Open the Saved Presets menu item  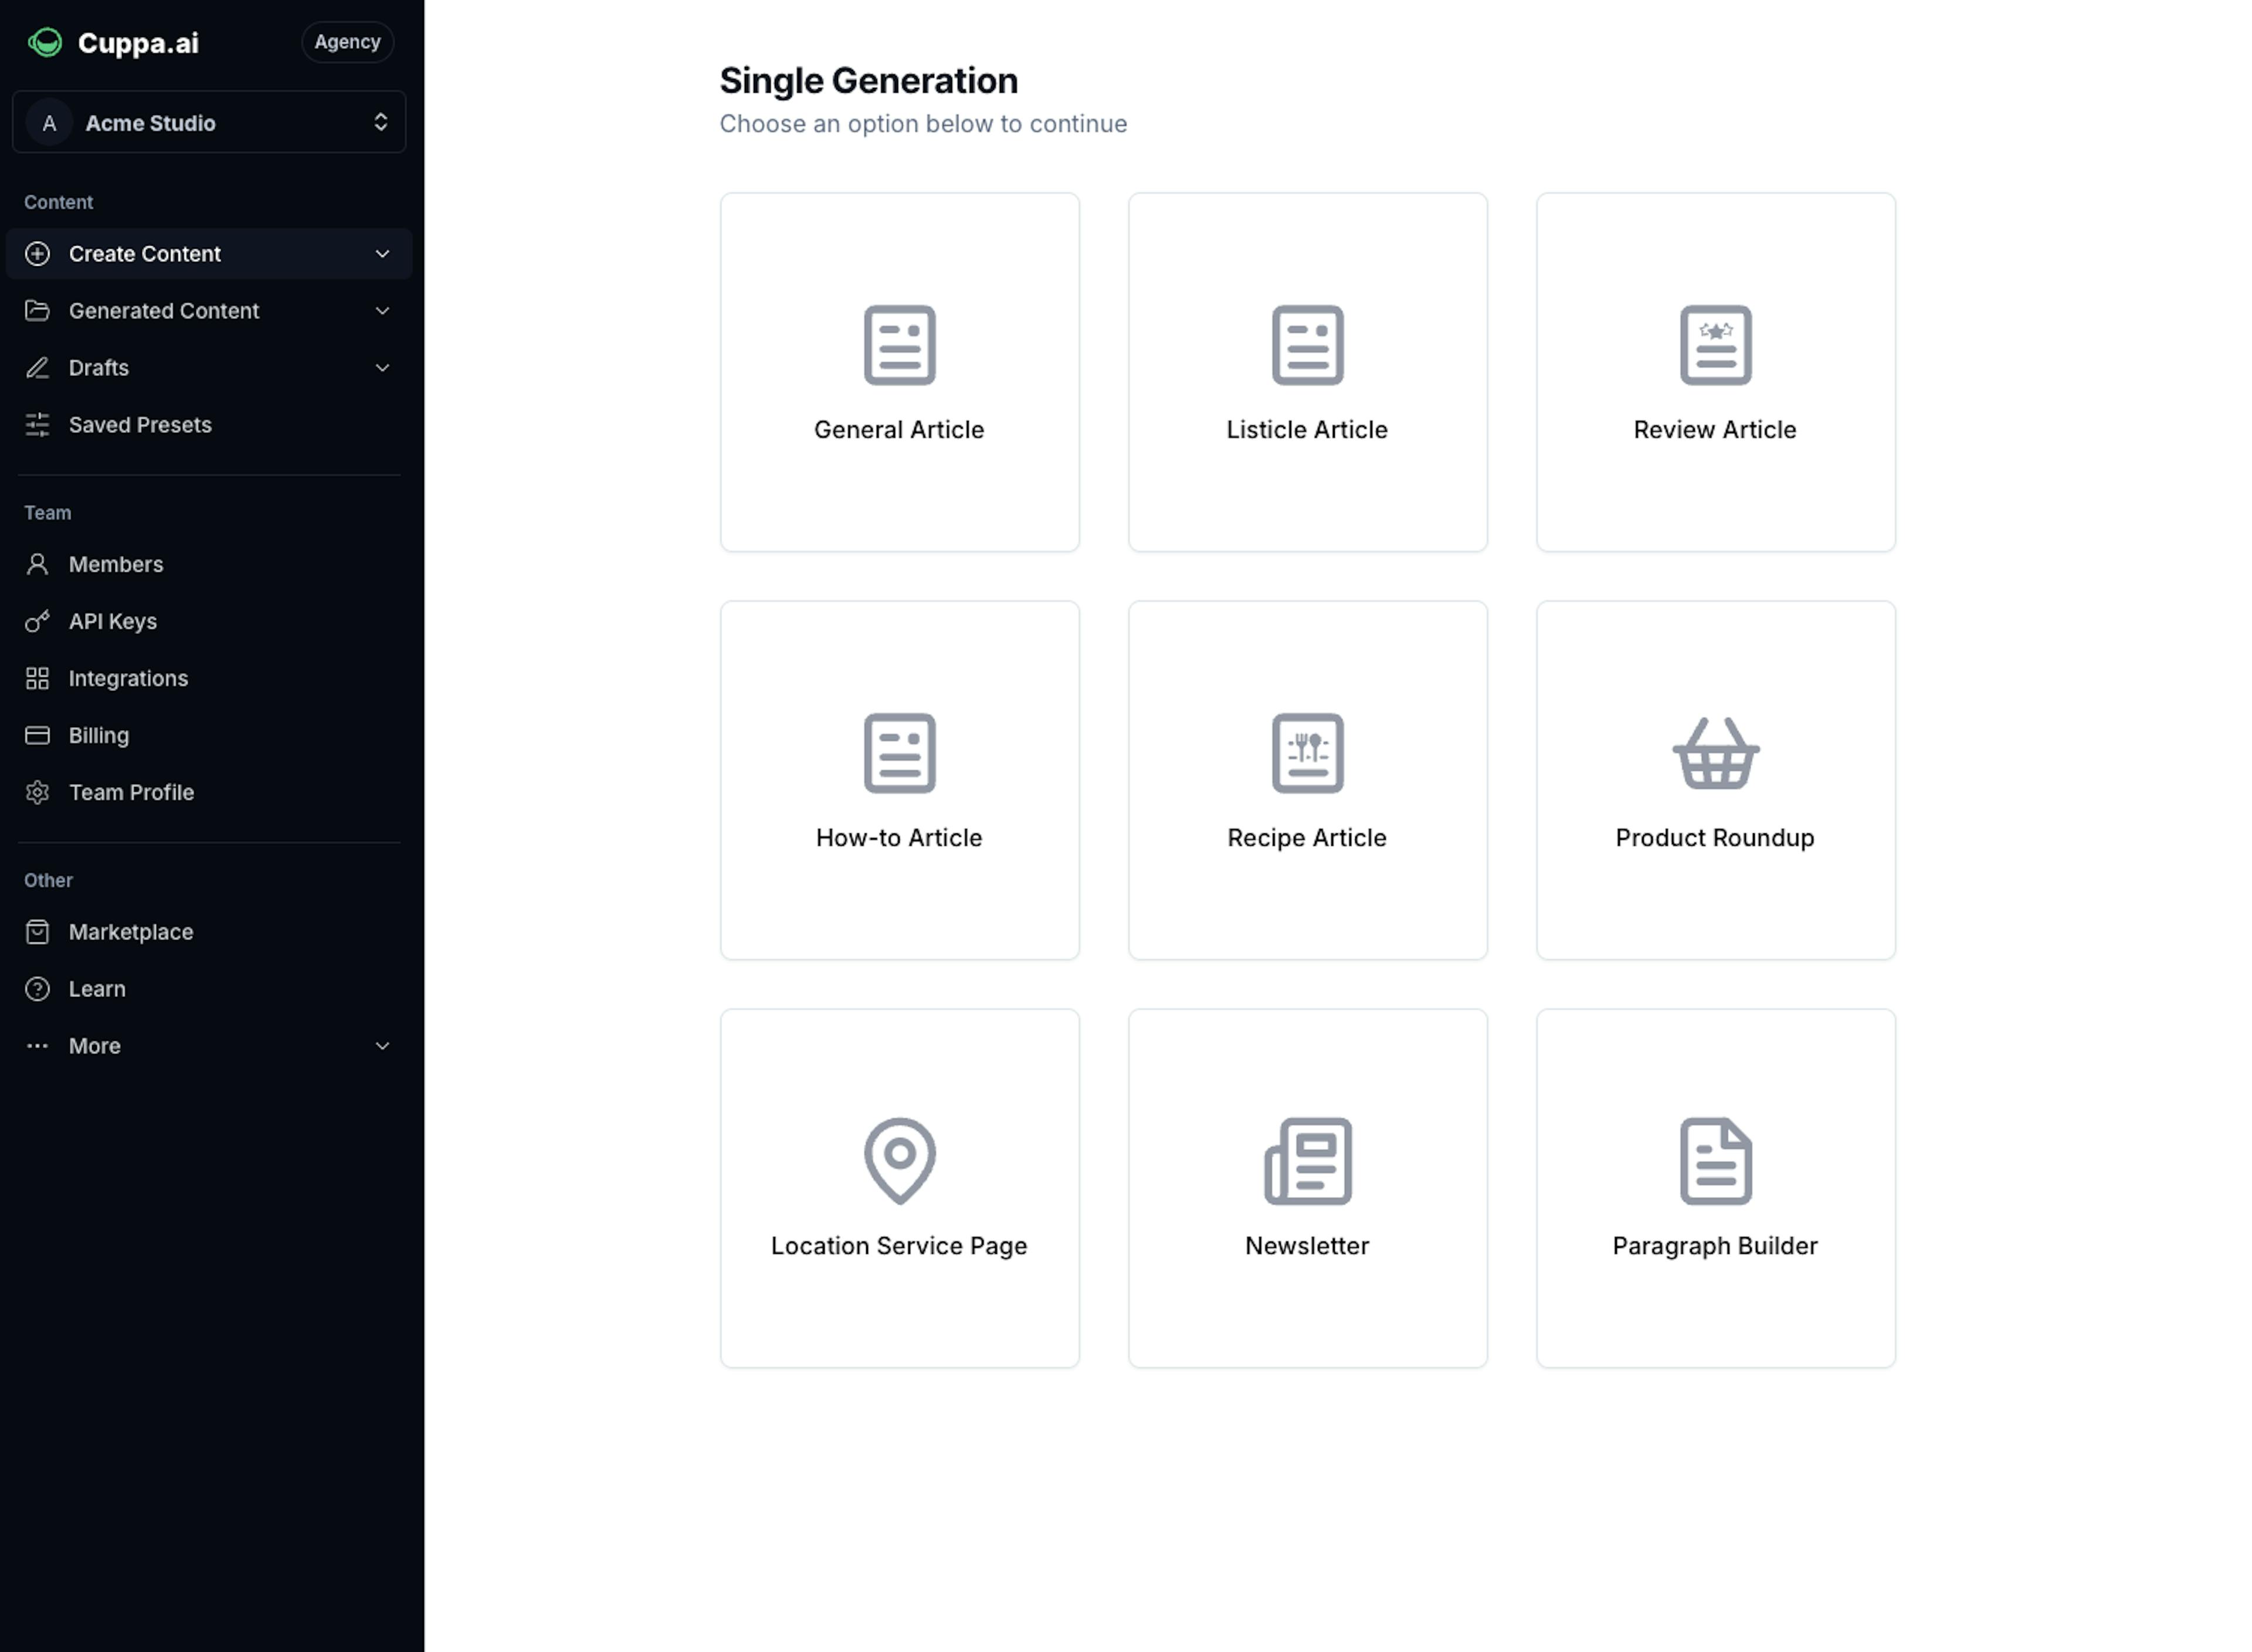(209, 425)
